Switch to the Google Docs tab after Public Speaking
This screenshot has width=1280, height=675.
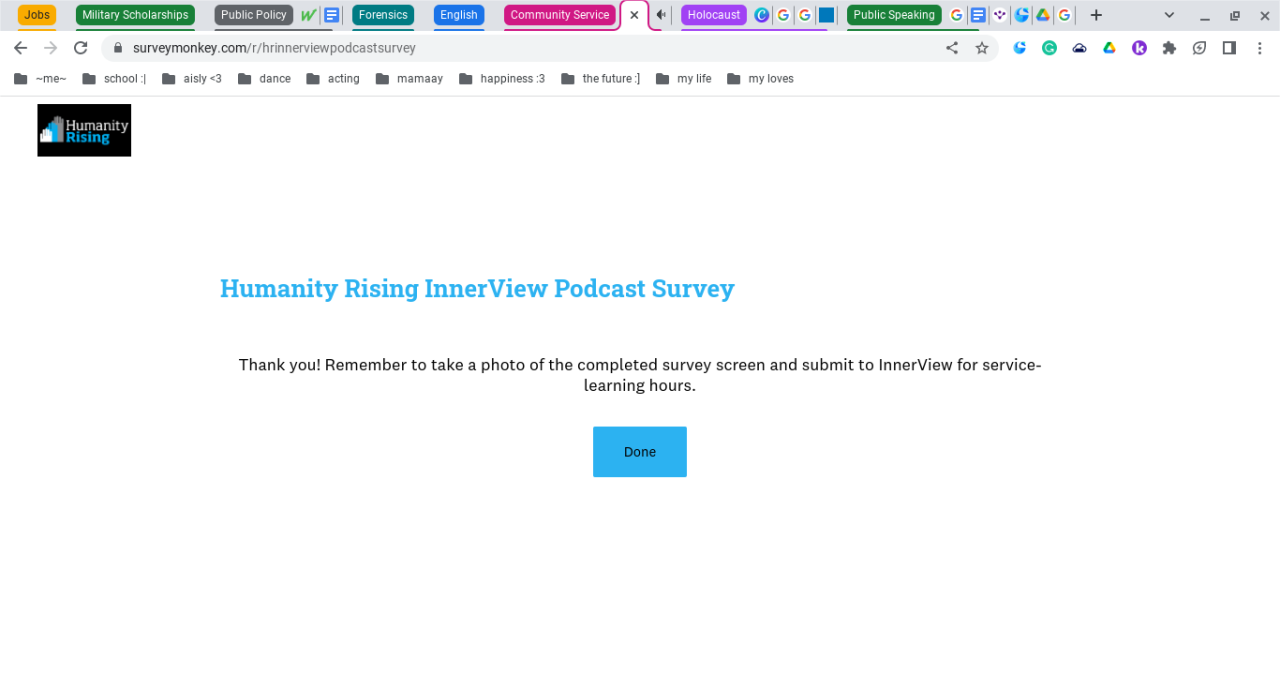coord(978,15)
